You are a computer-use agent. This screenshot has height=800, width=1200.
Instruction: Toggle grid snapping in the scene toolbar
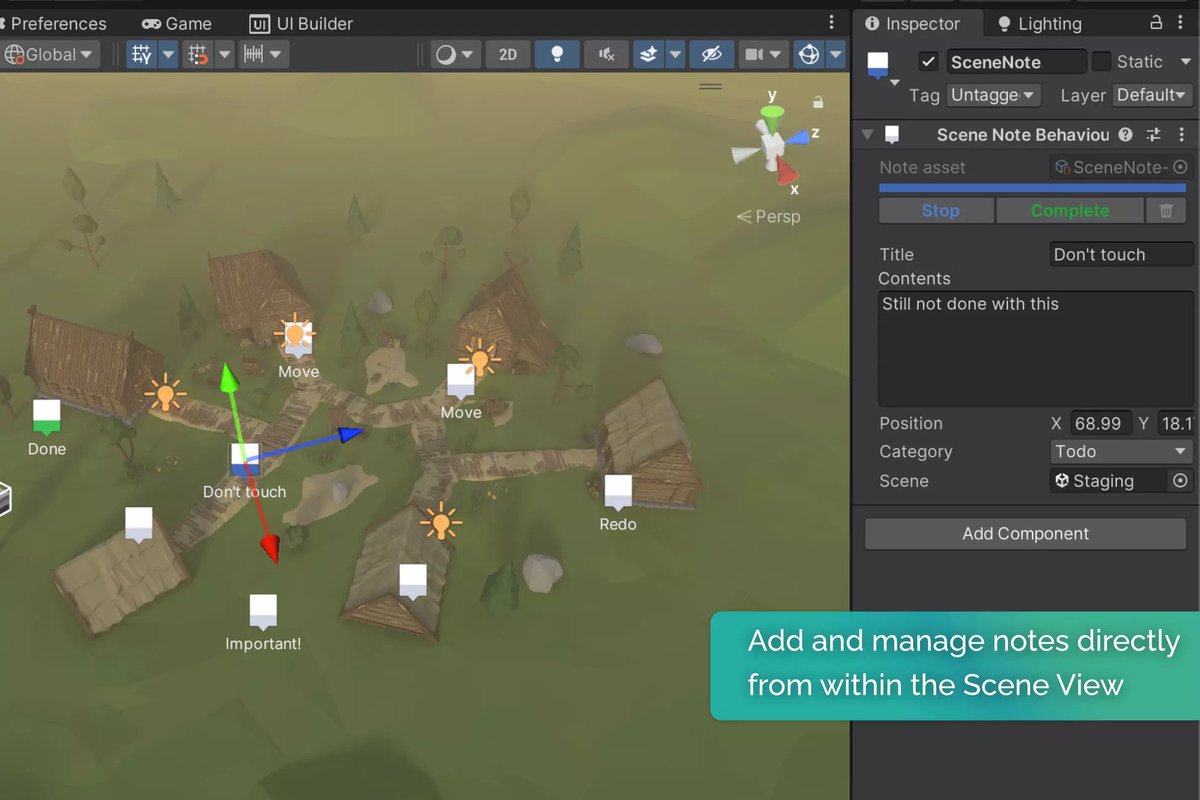(141, 54)
